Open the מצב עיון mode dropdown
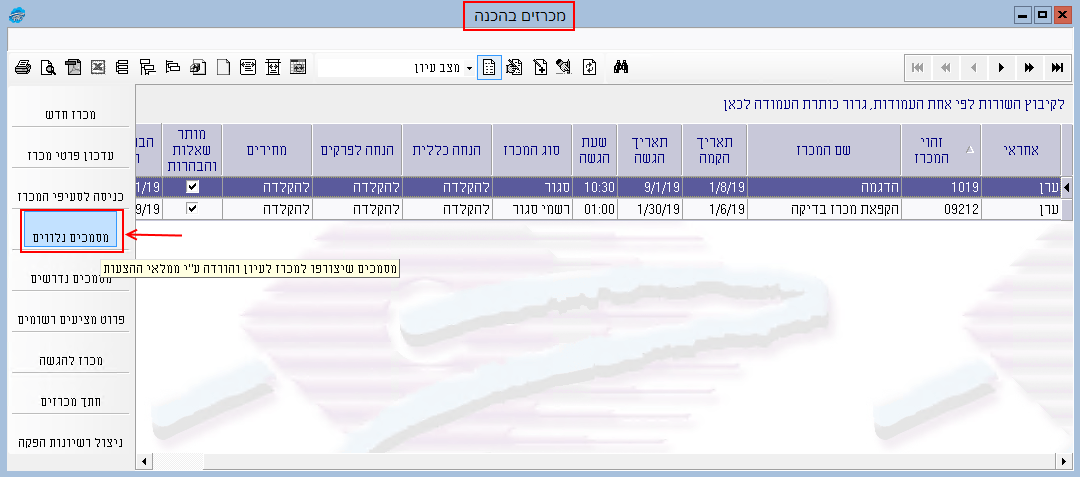The image size is (1080, 477). [468, 68]
